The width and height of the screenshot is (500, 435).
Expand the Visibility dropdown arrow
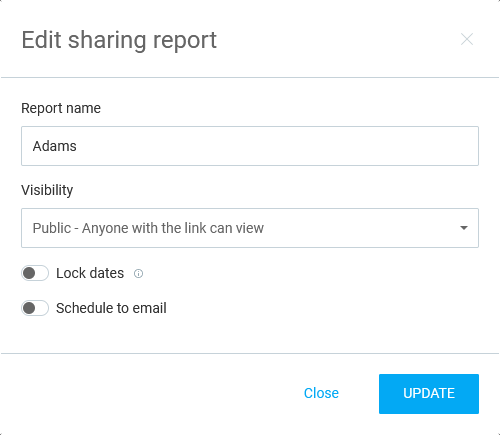click(464, 228)
